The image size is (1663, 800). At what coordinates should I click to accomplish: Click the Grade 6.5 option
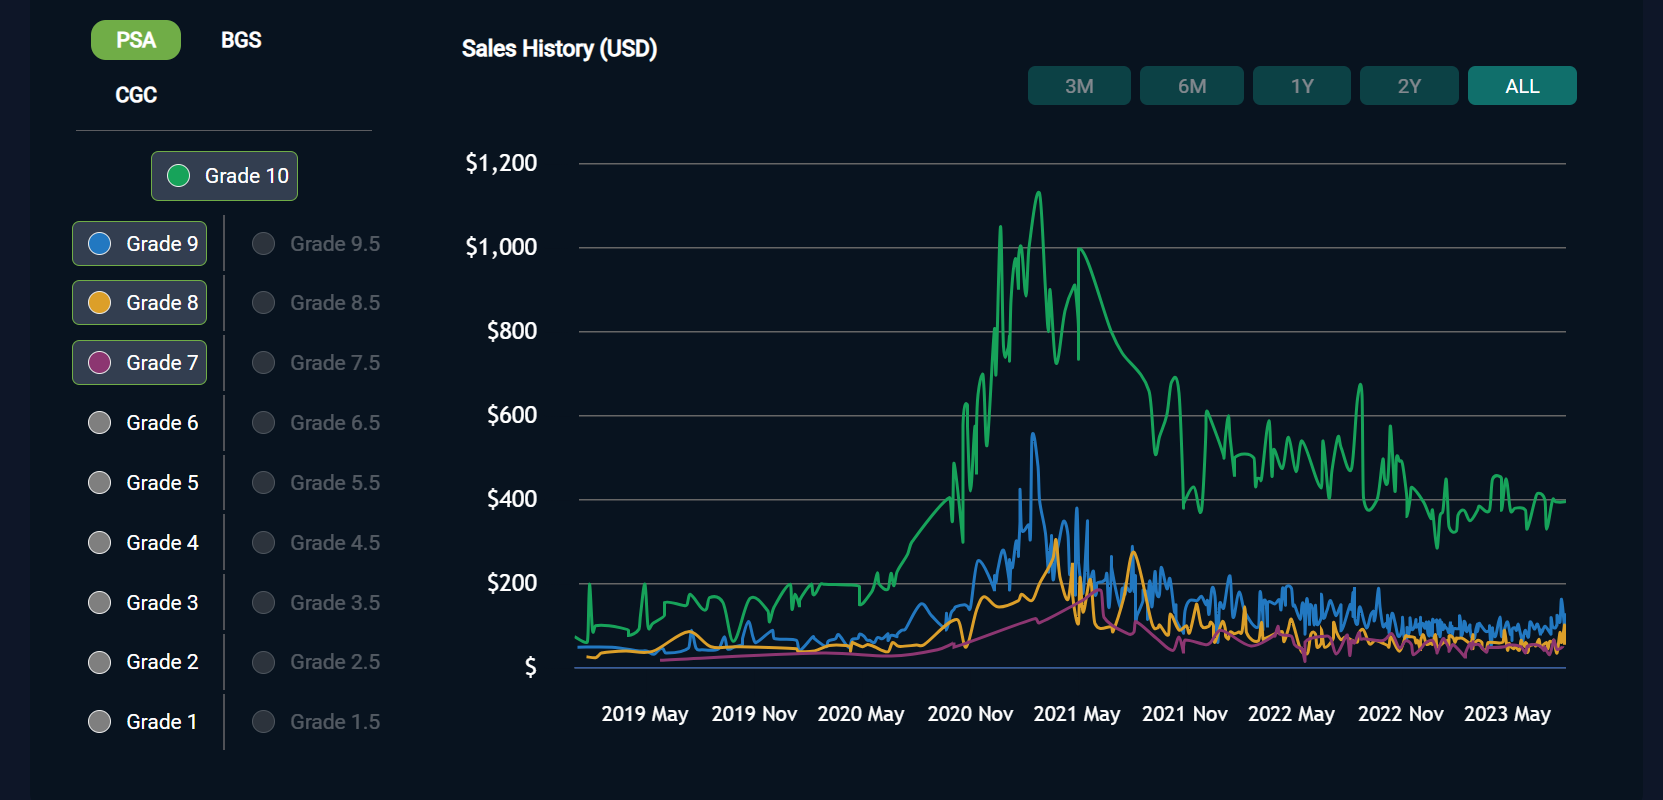[316, 423]
